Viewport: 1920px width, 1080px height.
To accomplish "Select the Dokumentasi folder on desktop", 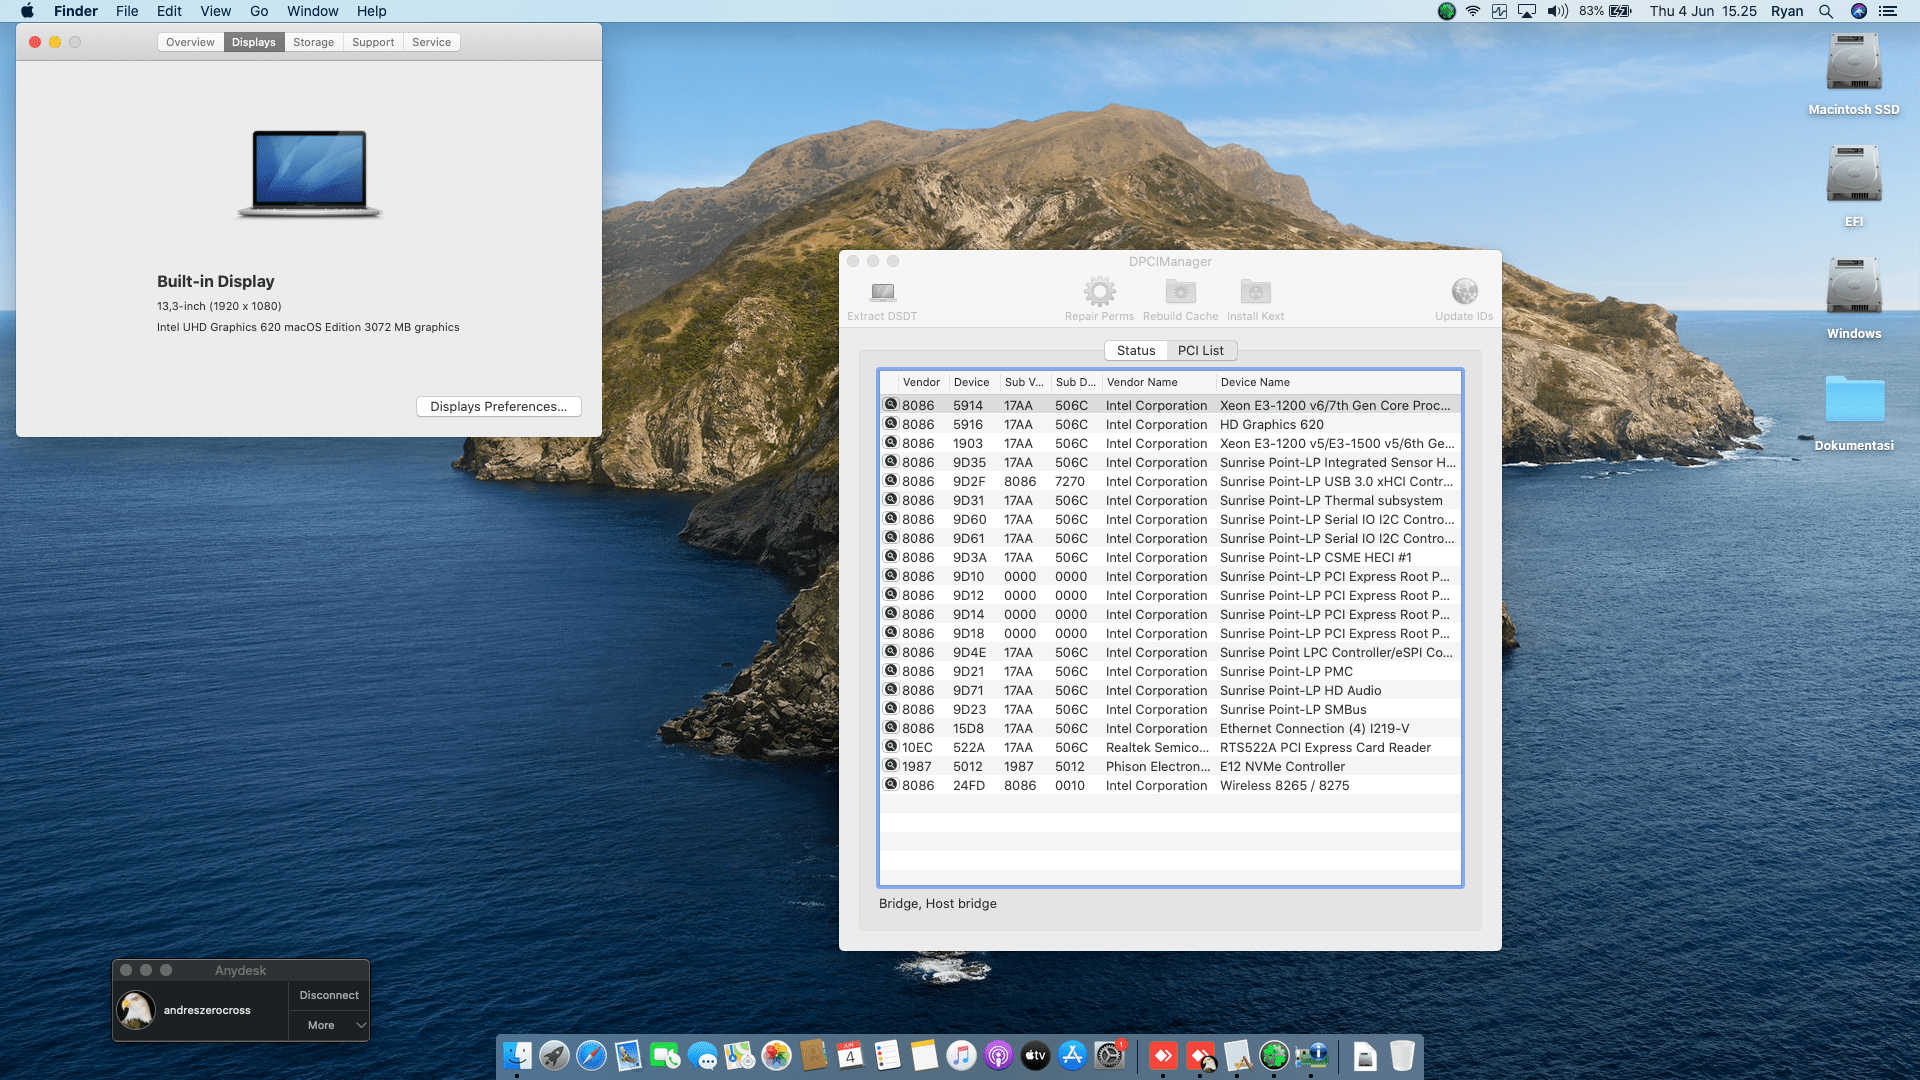I will 1854,398.
